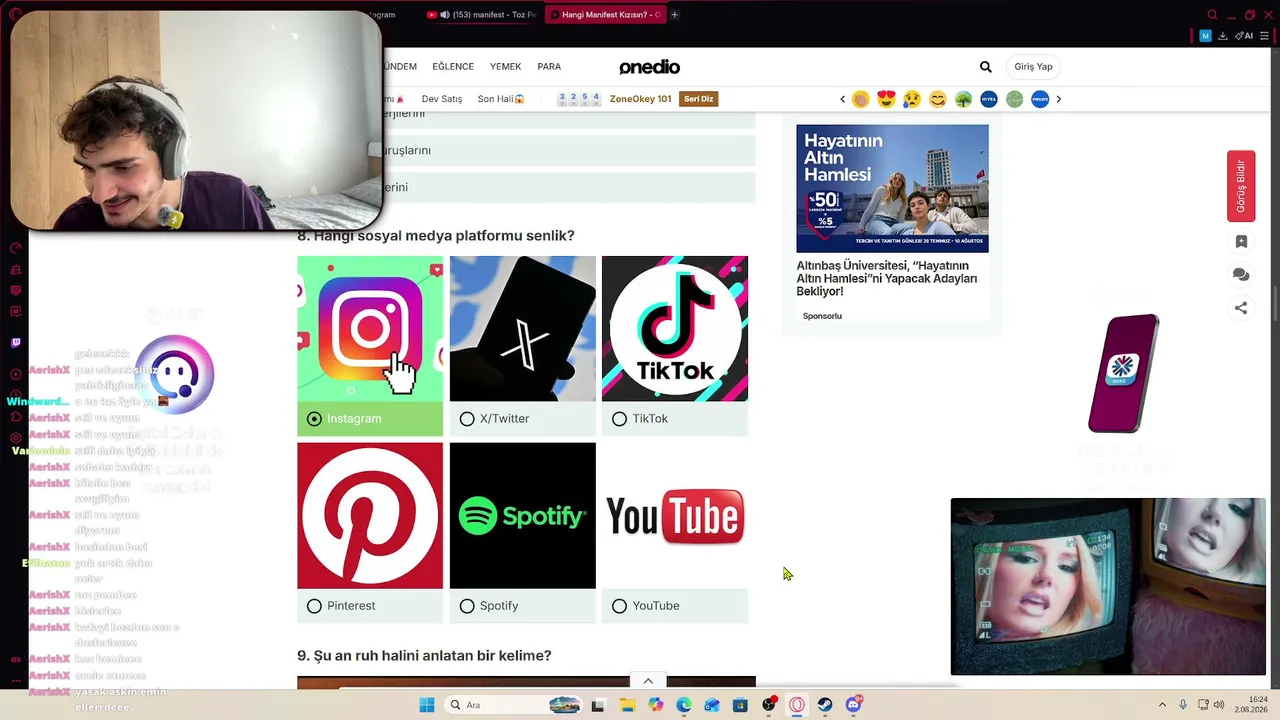Select the heart-eyes emoji category
The image size is (1280, 720).
pyautogui.click(x=886, y=99)
